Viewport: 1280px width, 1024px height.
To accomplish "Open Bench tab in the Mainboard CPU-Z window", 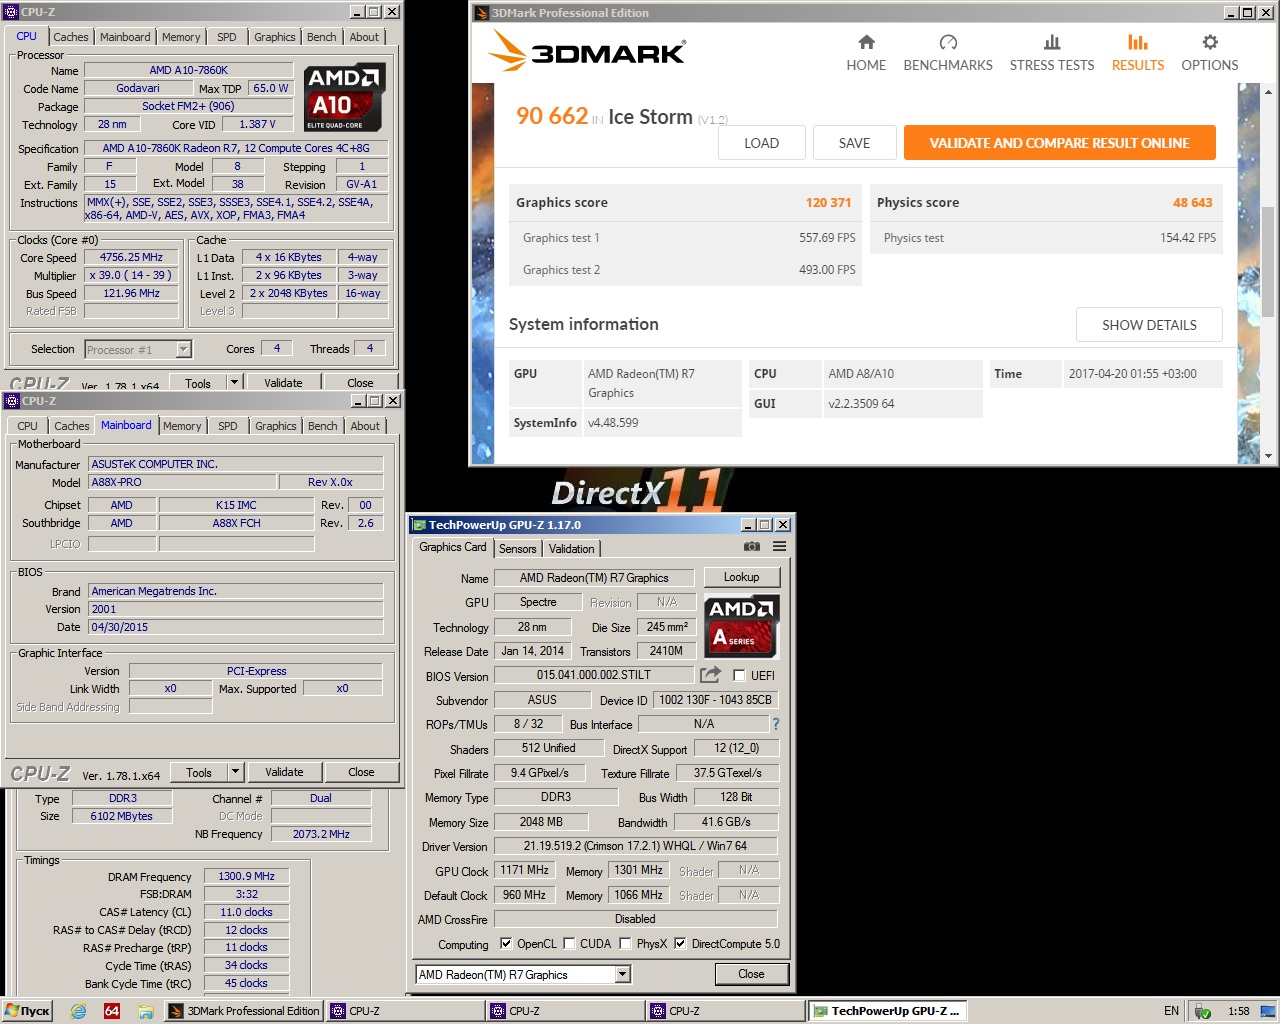I will pos(322,426).
